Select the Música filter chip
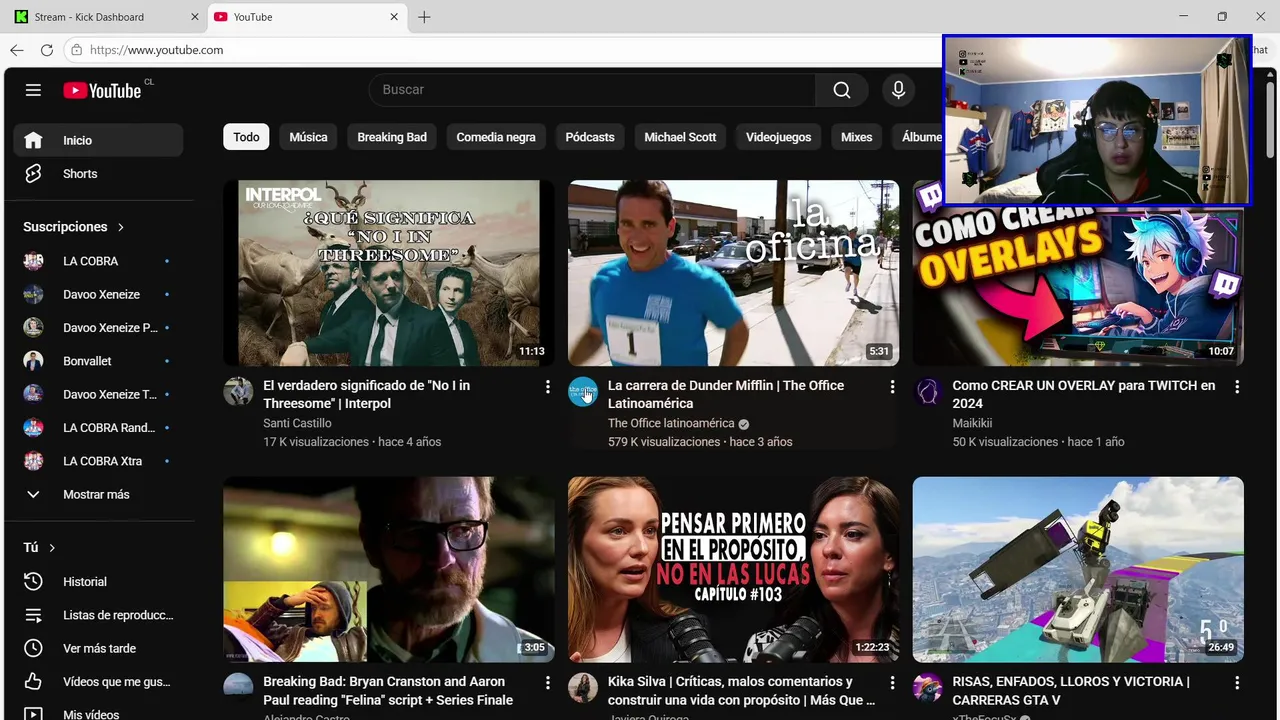 (x=308, y=137)
